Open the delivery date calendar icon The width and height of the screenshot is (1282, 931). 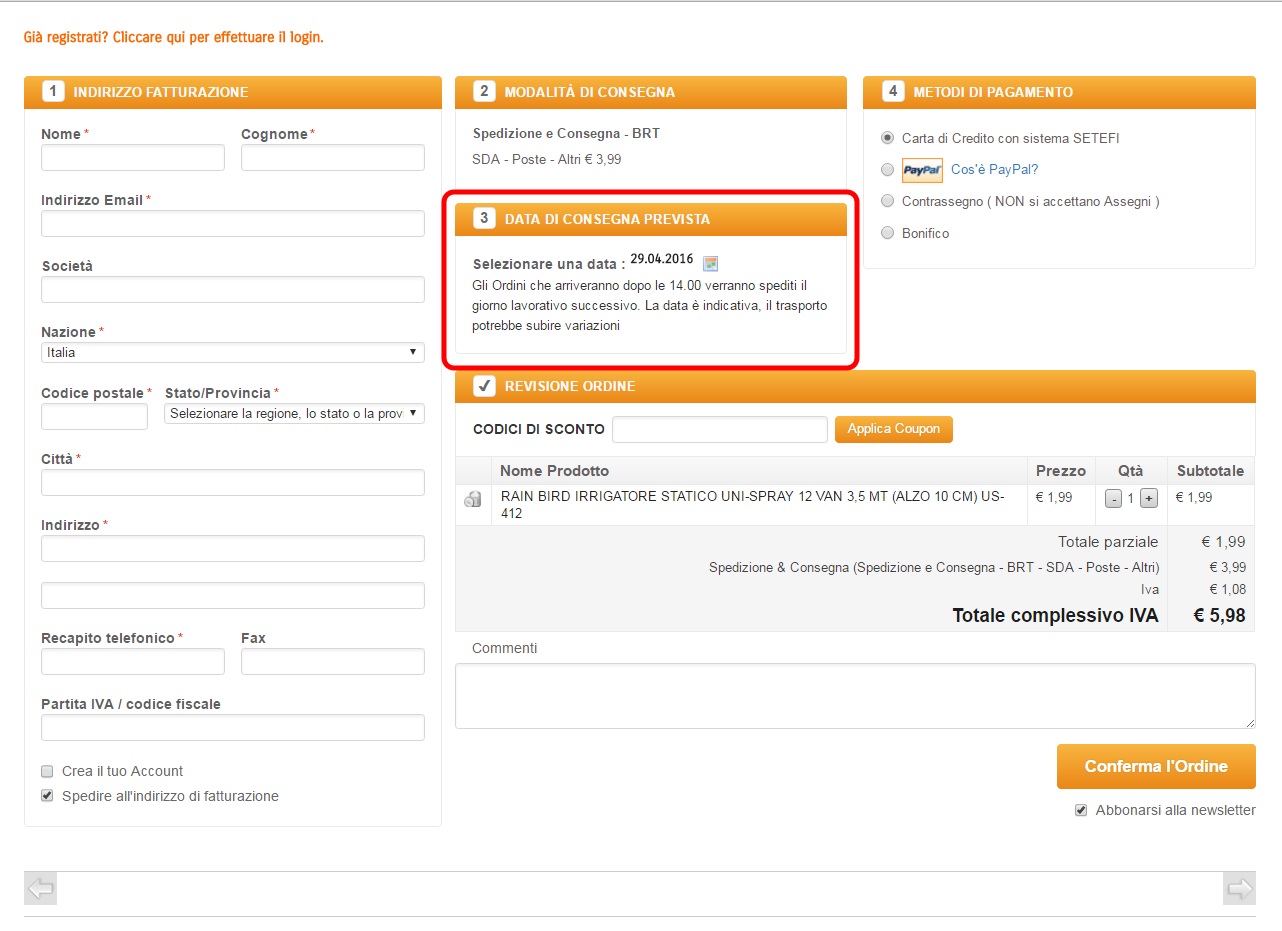pos(710,263)
